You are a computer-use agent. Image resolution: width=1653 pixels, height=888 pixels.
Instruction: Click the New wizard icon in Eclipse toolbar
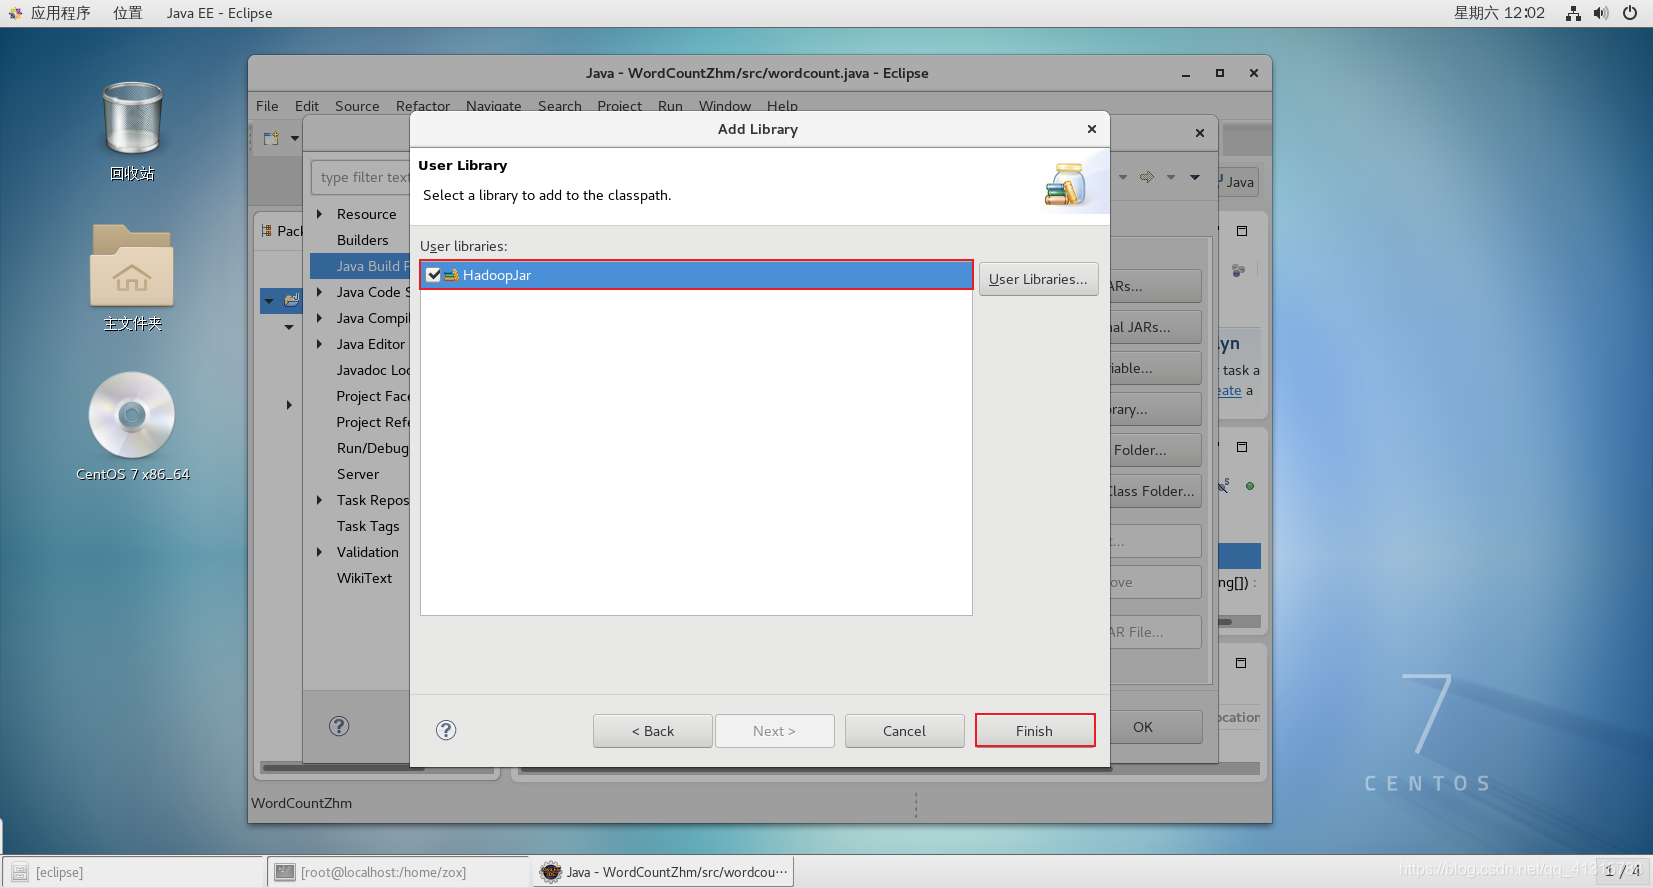point(271,138)
